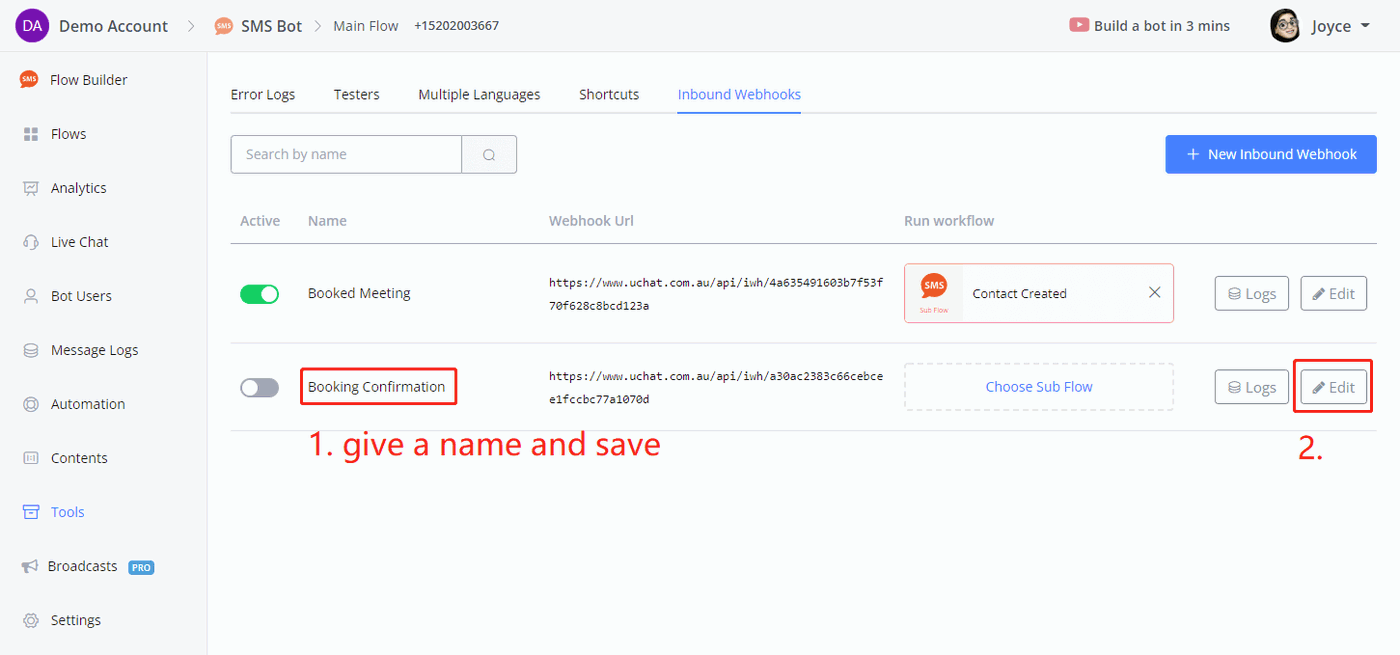The image size is (1400, 655).
Task: Click the Build a bot in 3 mins link
Action: pos(1162,26)
